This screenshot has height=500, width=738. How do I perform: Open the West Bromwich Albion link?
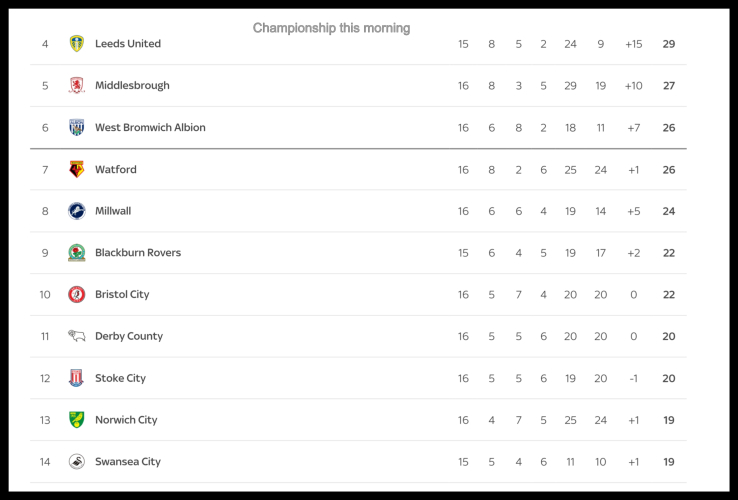coord(150,128)
